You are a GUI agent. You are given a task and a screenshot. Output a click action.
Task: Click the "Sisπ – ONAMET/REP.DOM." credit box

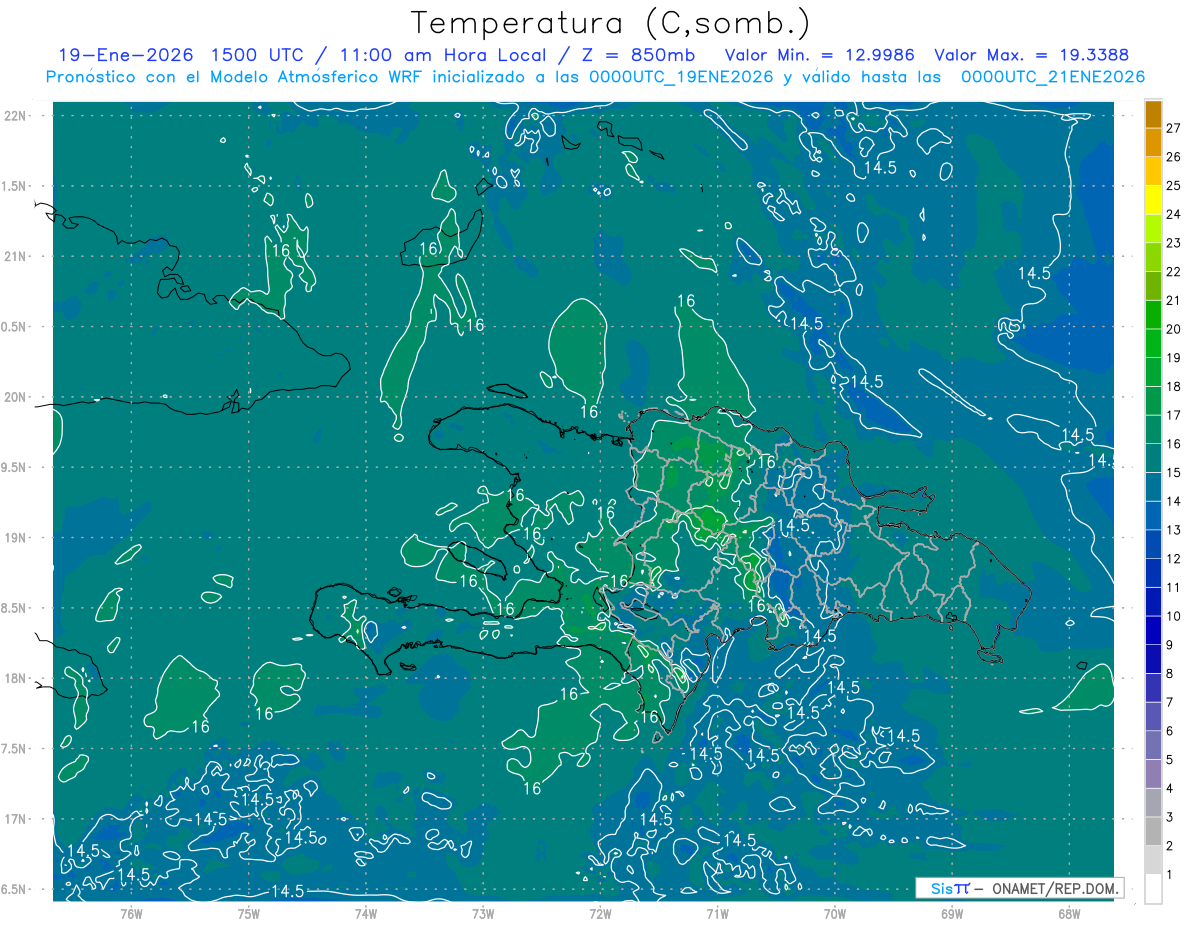click(1019, 888)
